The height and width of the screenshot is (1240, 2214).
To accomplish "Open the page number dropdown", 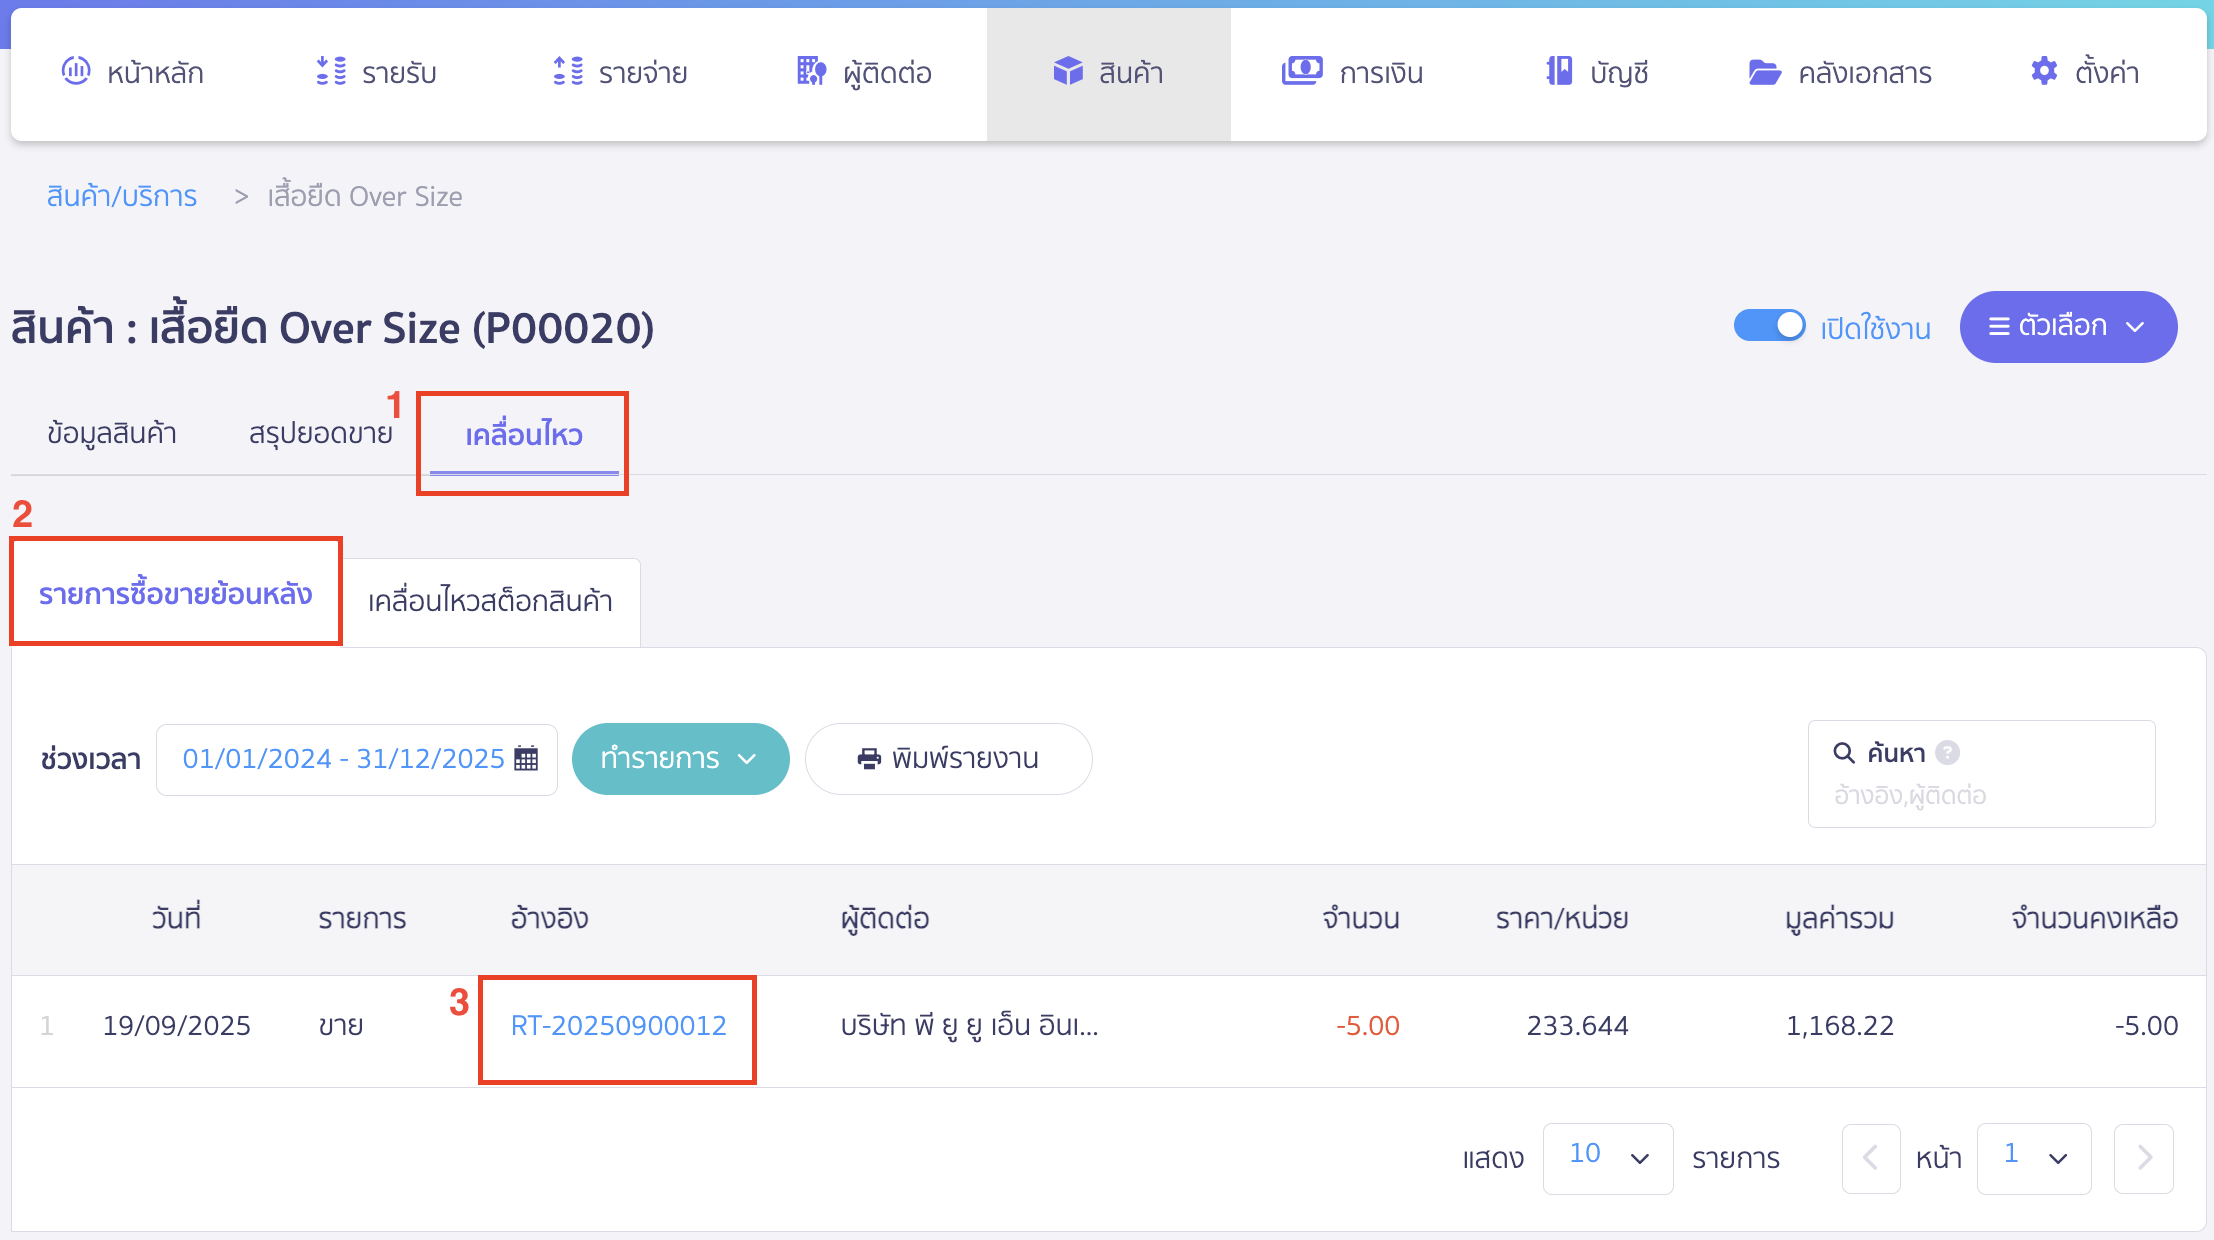I will tap(2033, 1157).
